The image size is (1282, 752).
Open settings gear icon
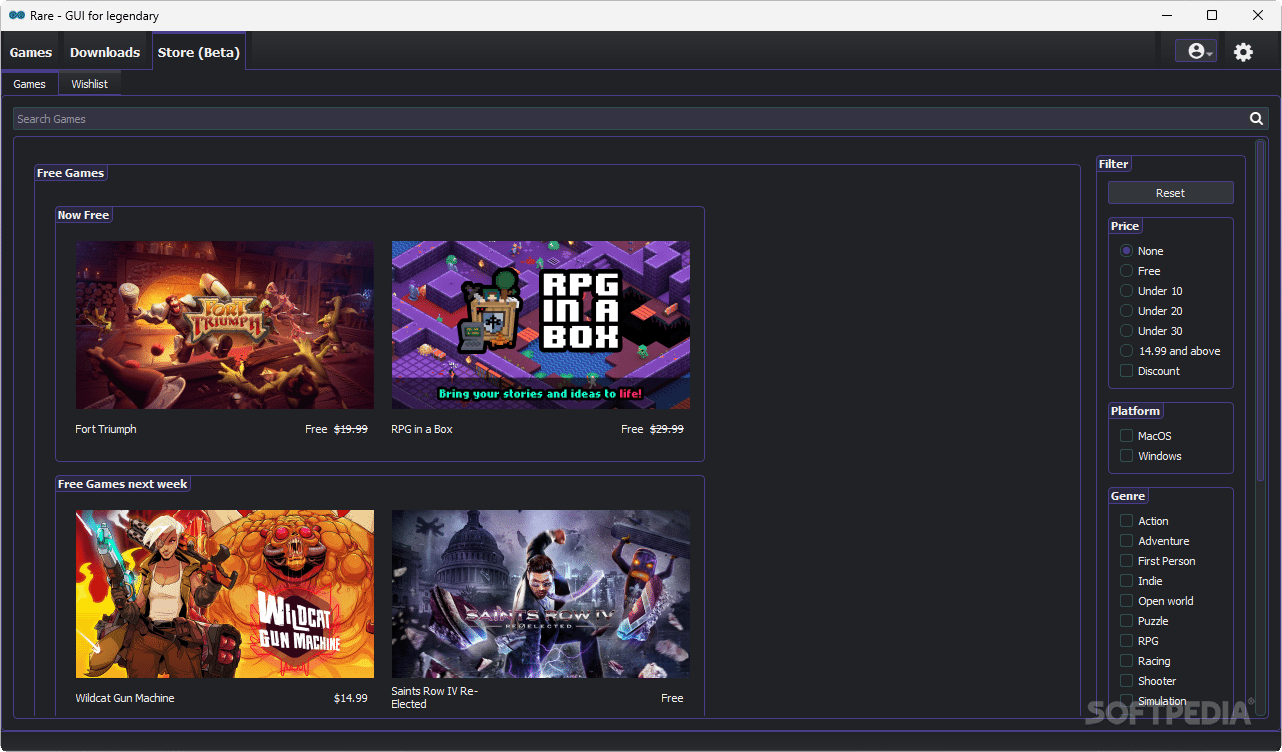point(1243,52)
